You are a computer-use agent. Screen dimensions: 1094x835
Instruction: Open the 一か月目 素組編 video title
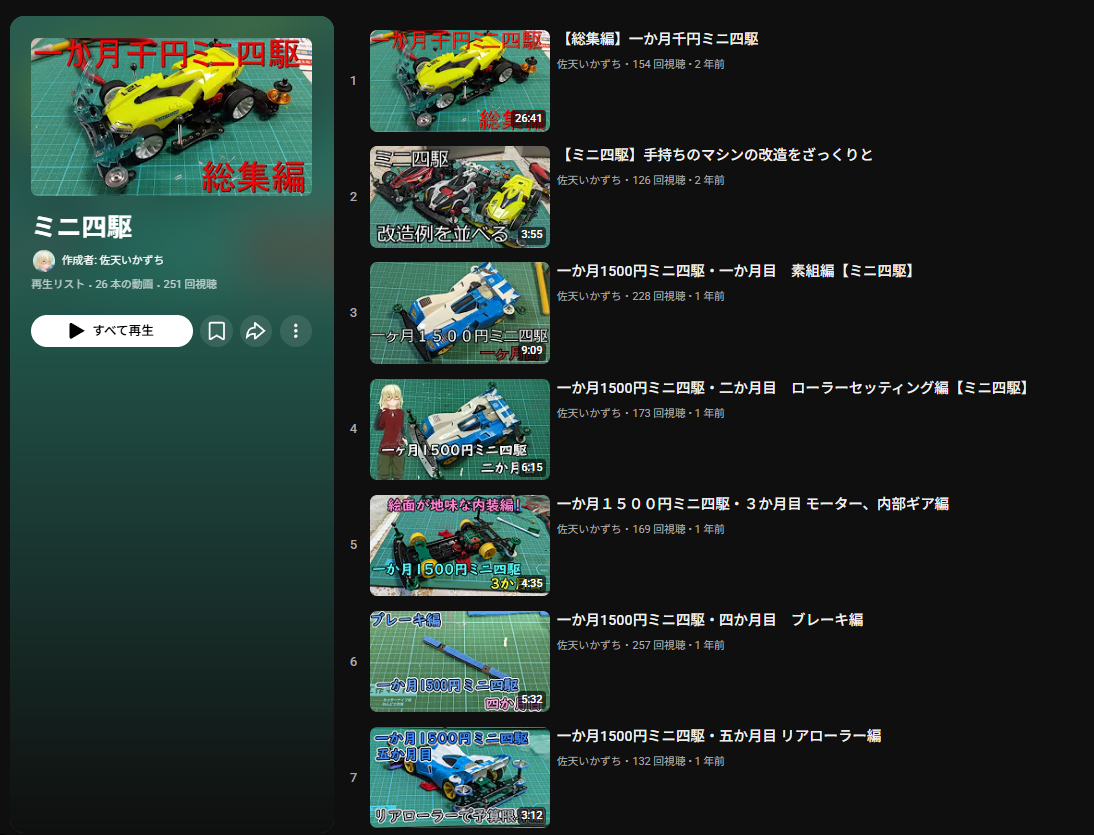point(735,271)
